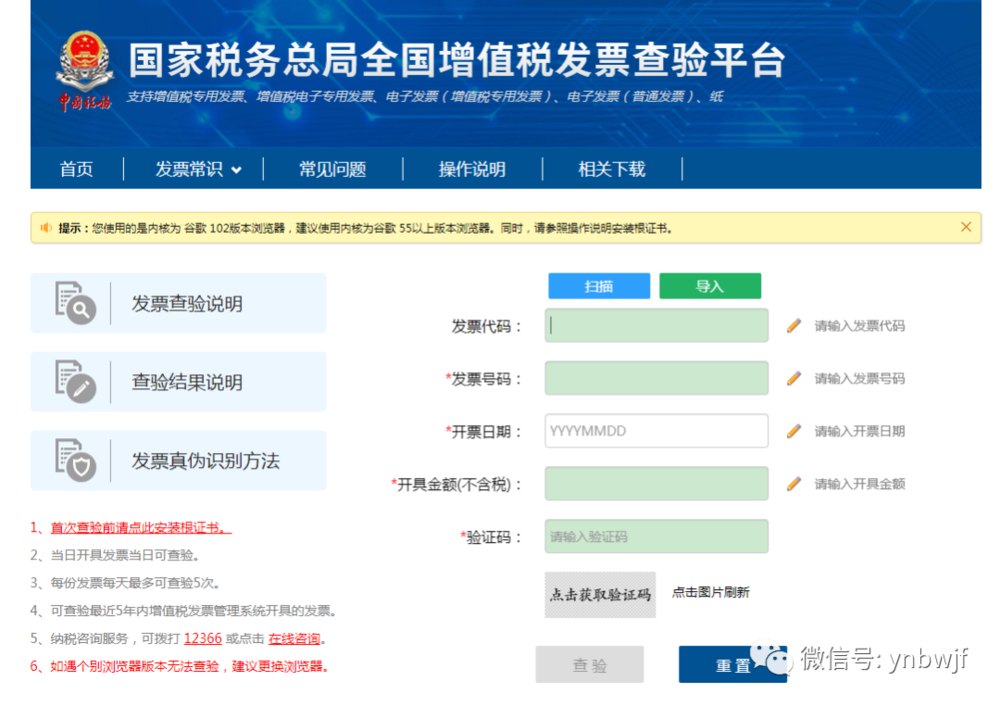Click the red note about 更换浏览器
This screenshot has width=1000, height=706.
tap(179, 666)
